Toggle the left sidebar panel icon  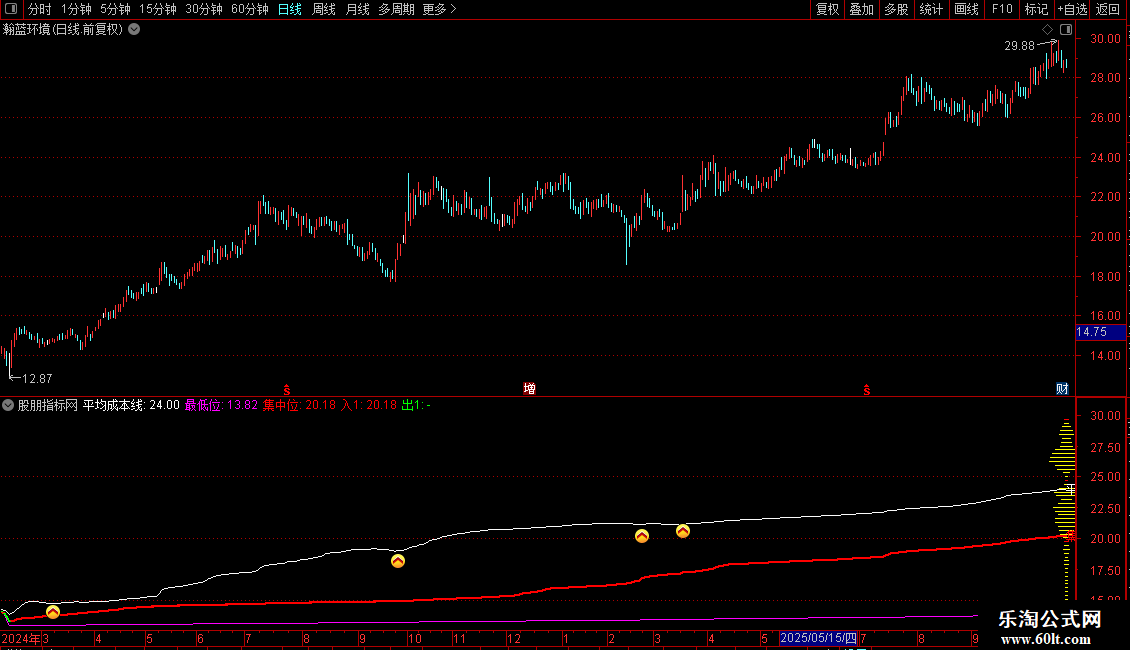(11, 9)
